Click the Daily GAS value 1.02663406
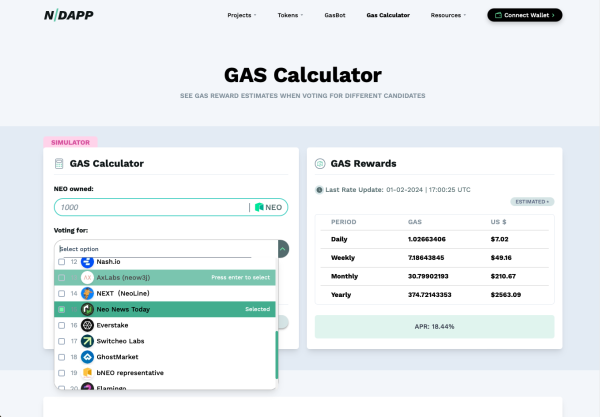 point(427,239)
